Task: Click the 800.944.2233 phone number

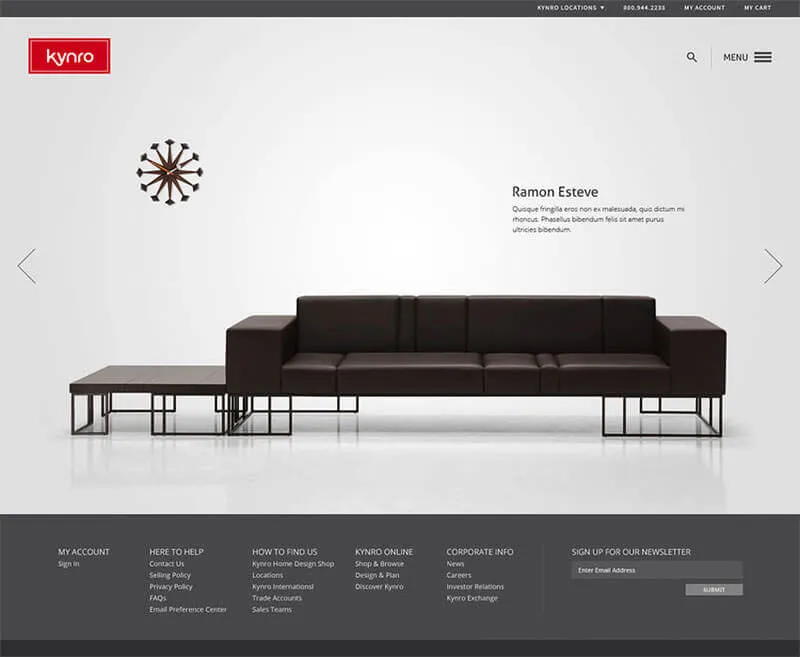Action: point(644,8)
